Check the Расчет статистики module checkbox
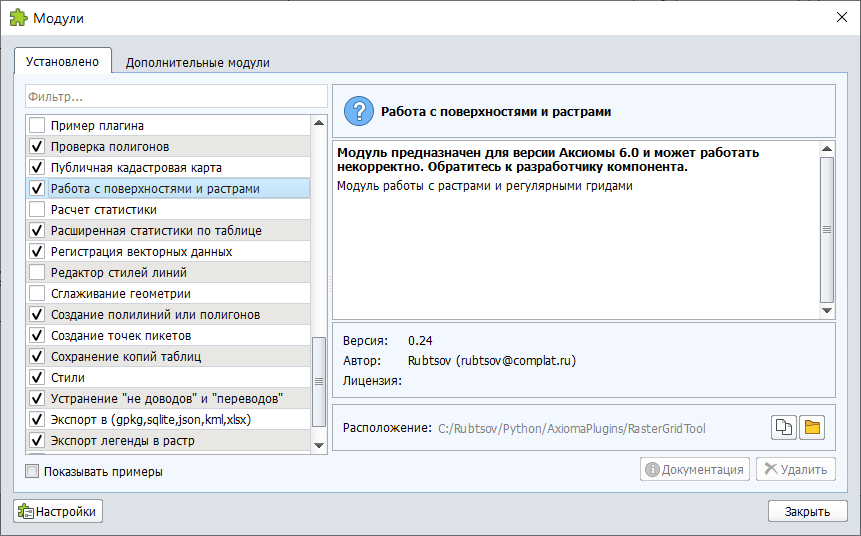The width and height of the screenshot is (861, 536). [x=37, y=210]
